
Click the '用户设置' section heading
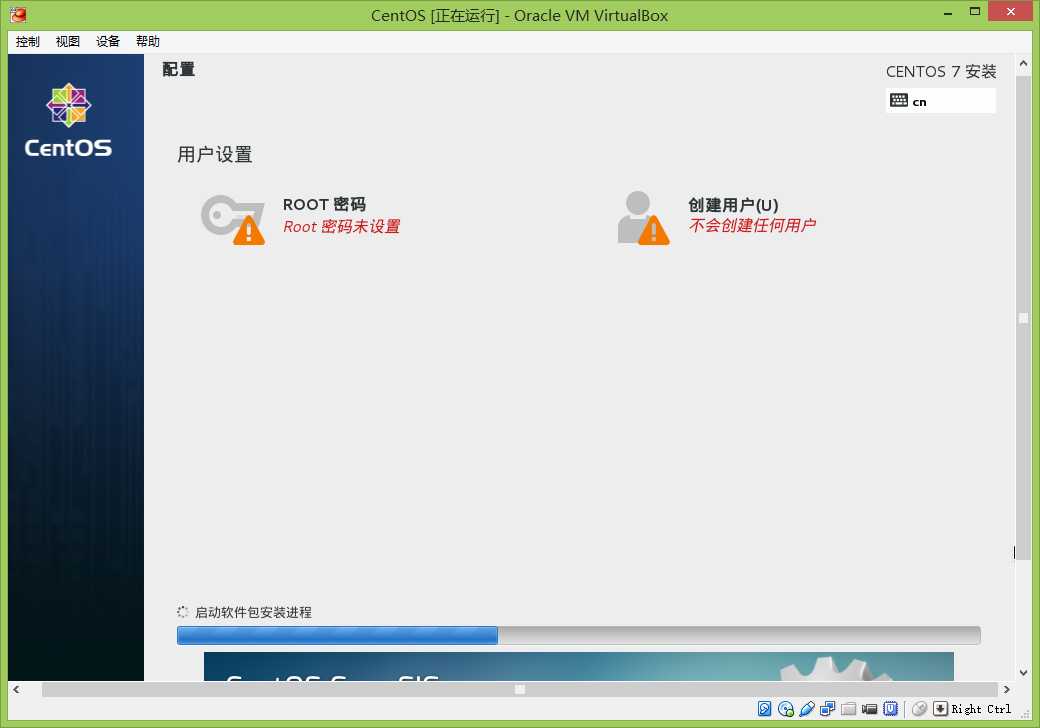(214, 154)
